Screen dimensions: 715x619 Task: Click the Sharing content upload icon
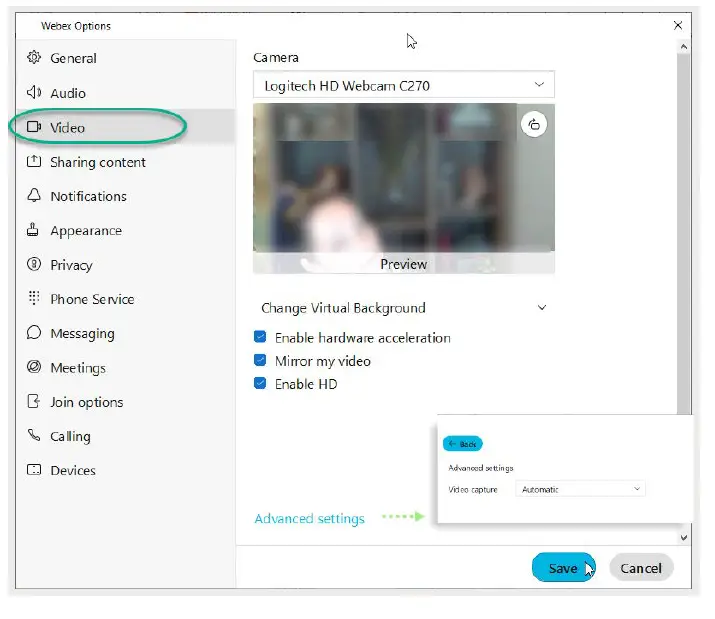coord(34,161)
